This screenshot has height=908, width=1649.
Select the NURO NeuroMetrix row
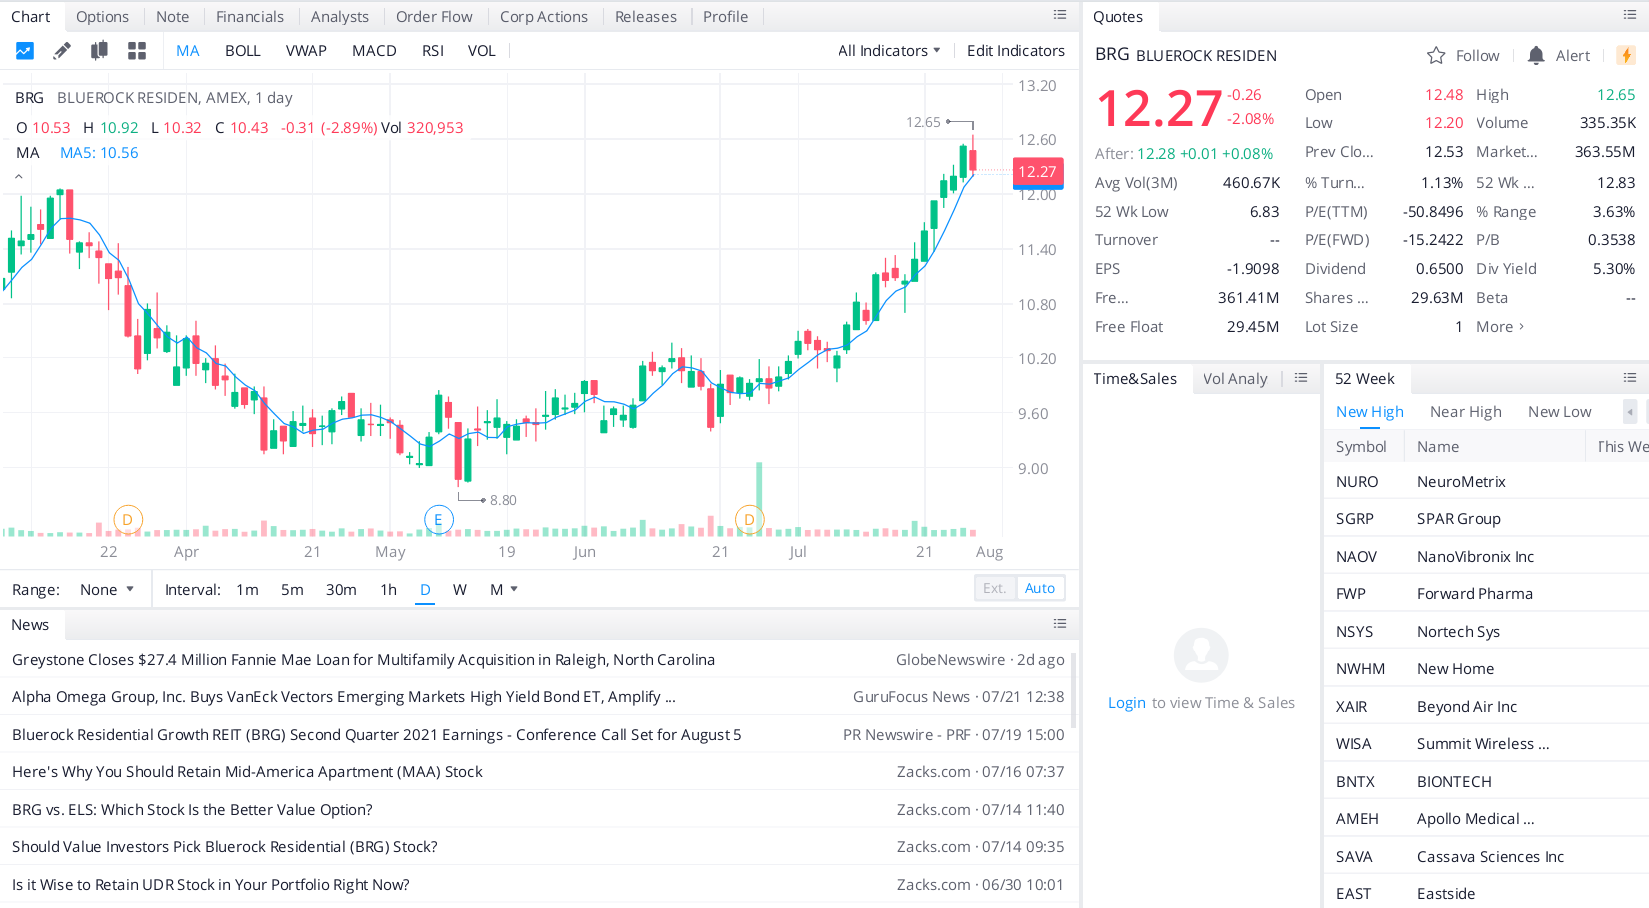point(1486,482)
